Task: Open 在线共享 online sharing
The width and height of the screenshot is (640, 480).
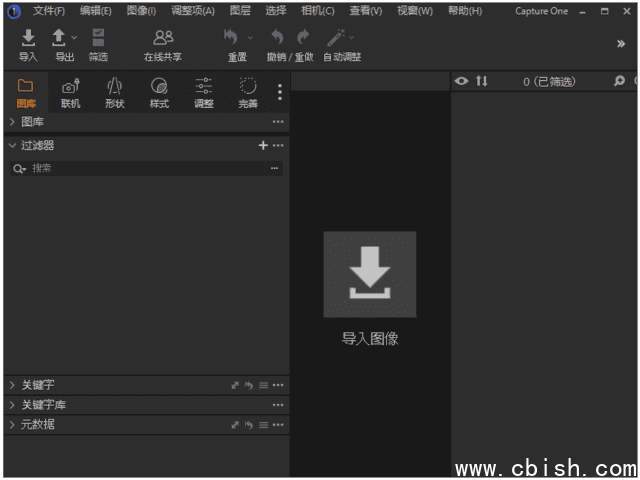Action: [x=163, y=39]
